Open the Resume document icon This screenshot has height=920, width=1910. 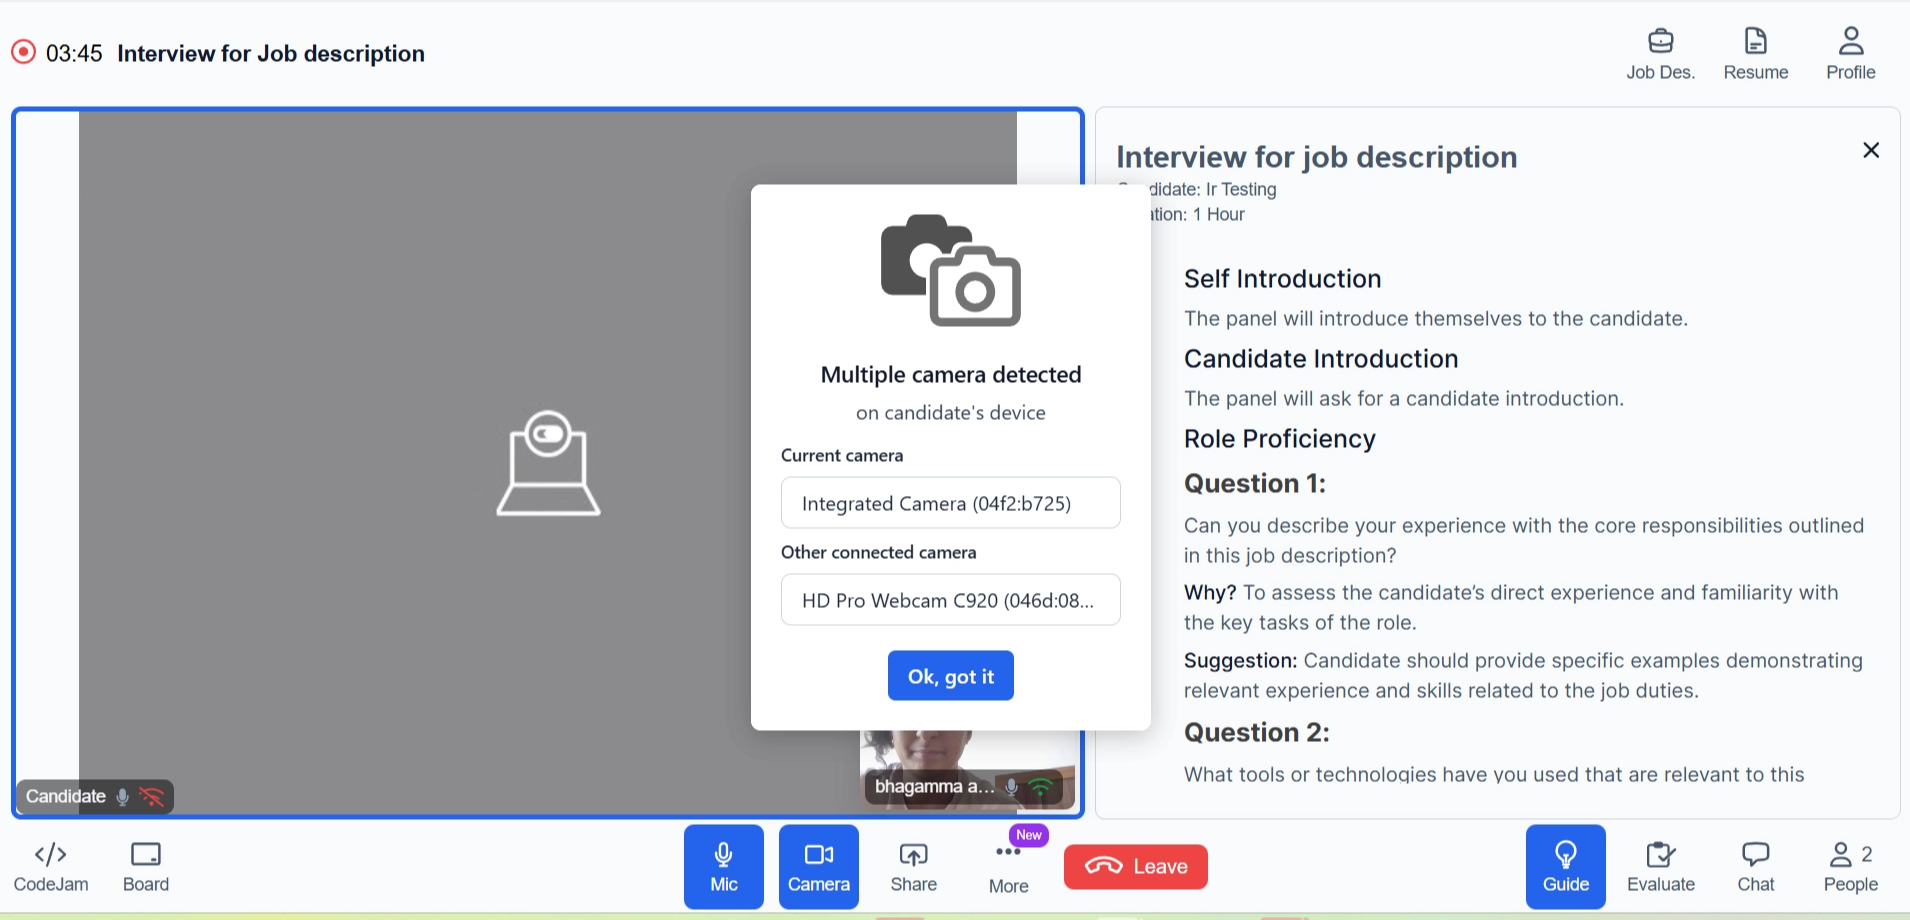[x=1756, y=54]
